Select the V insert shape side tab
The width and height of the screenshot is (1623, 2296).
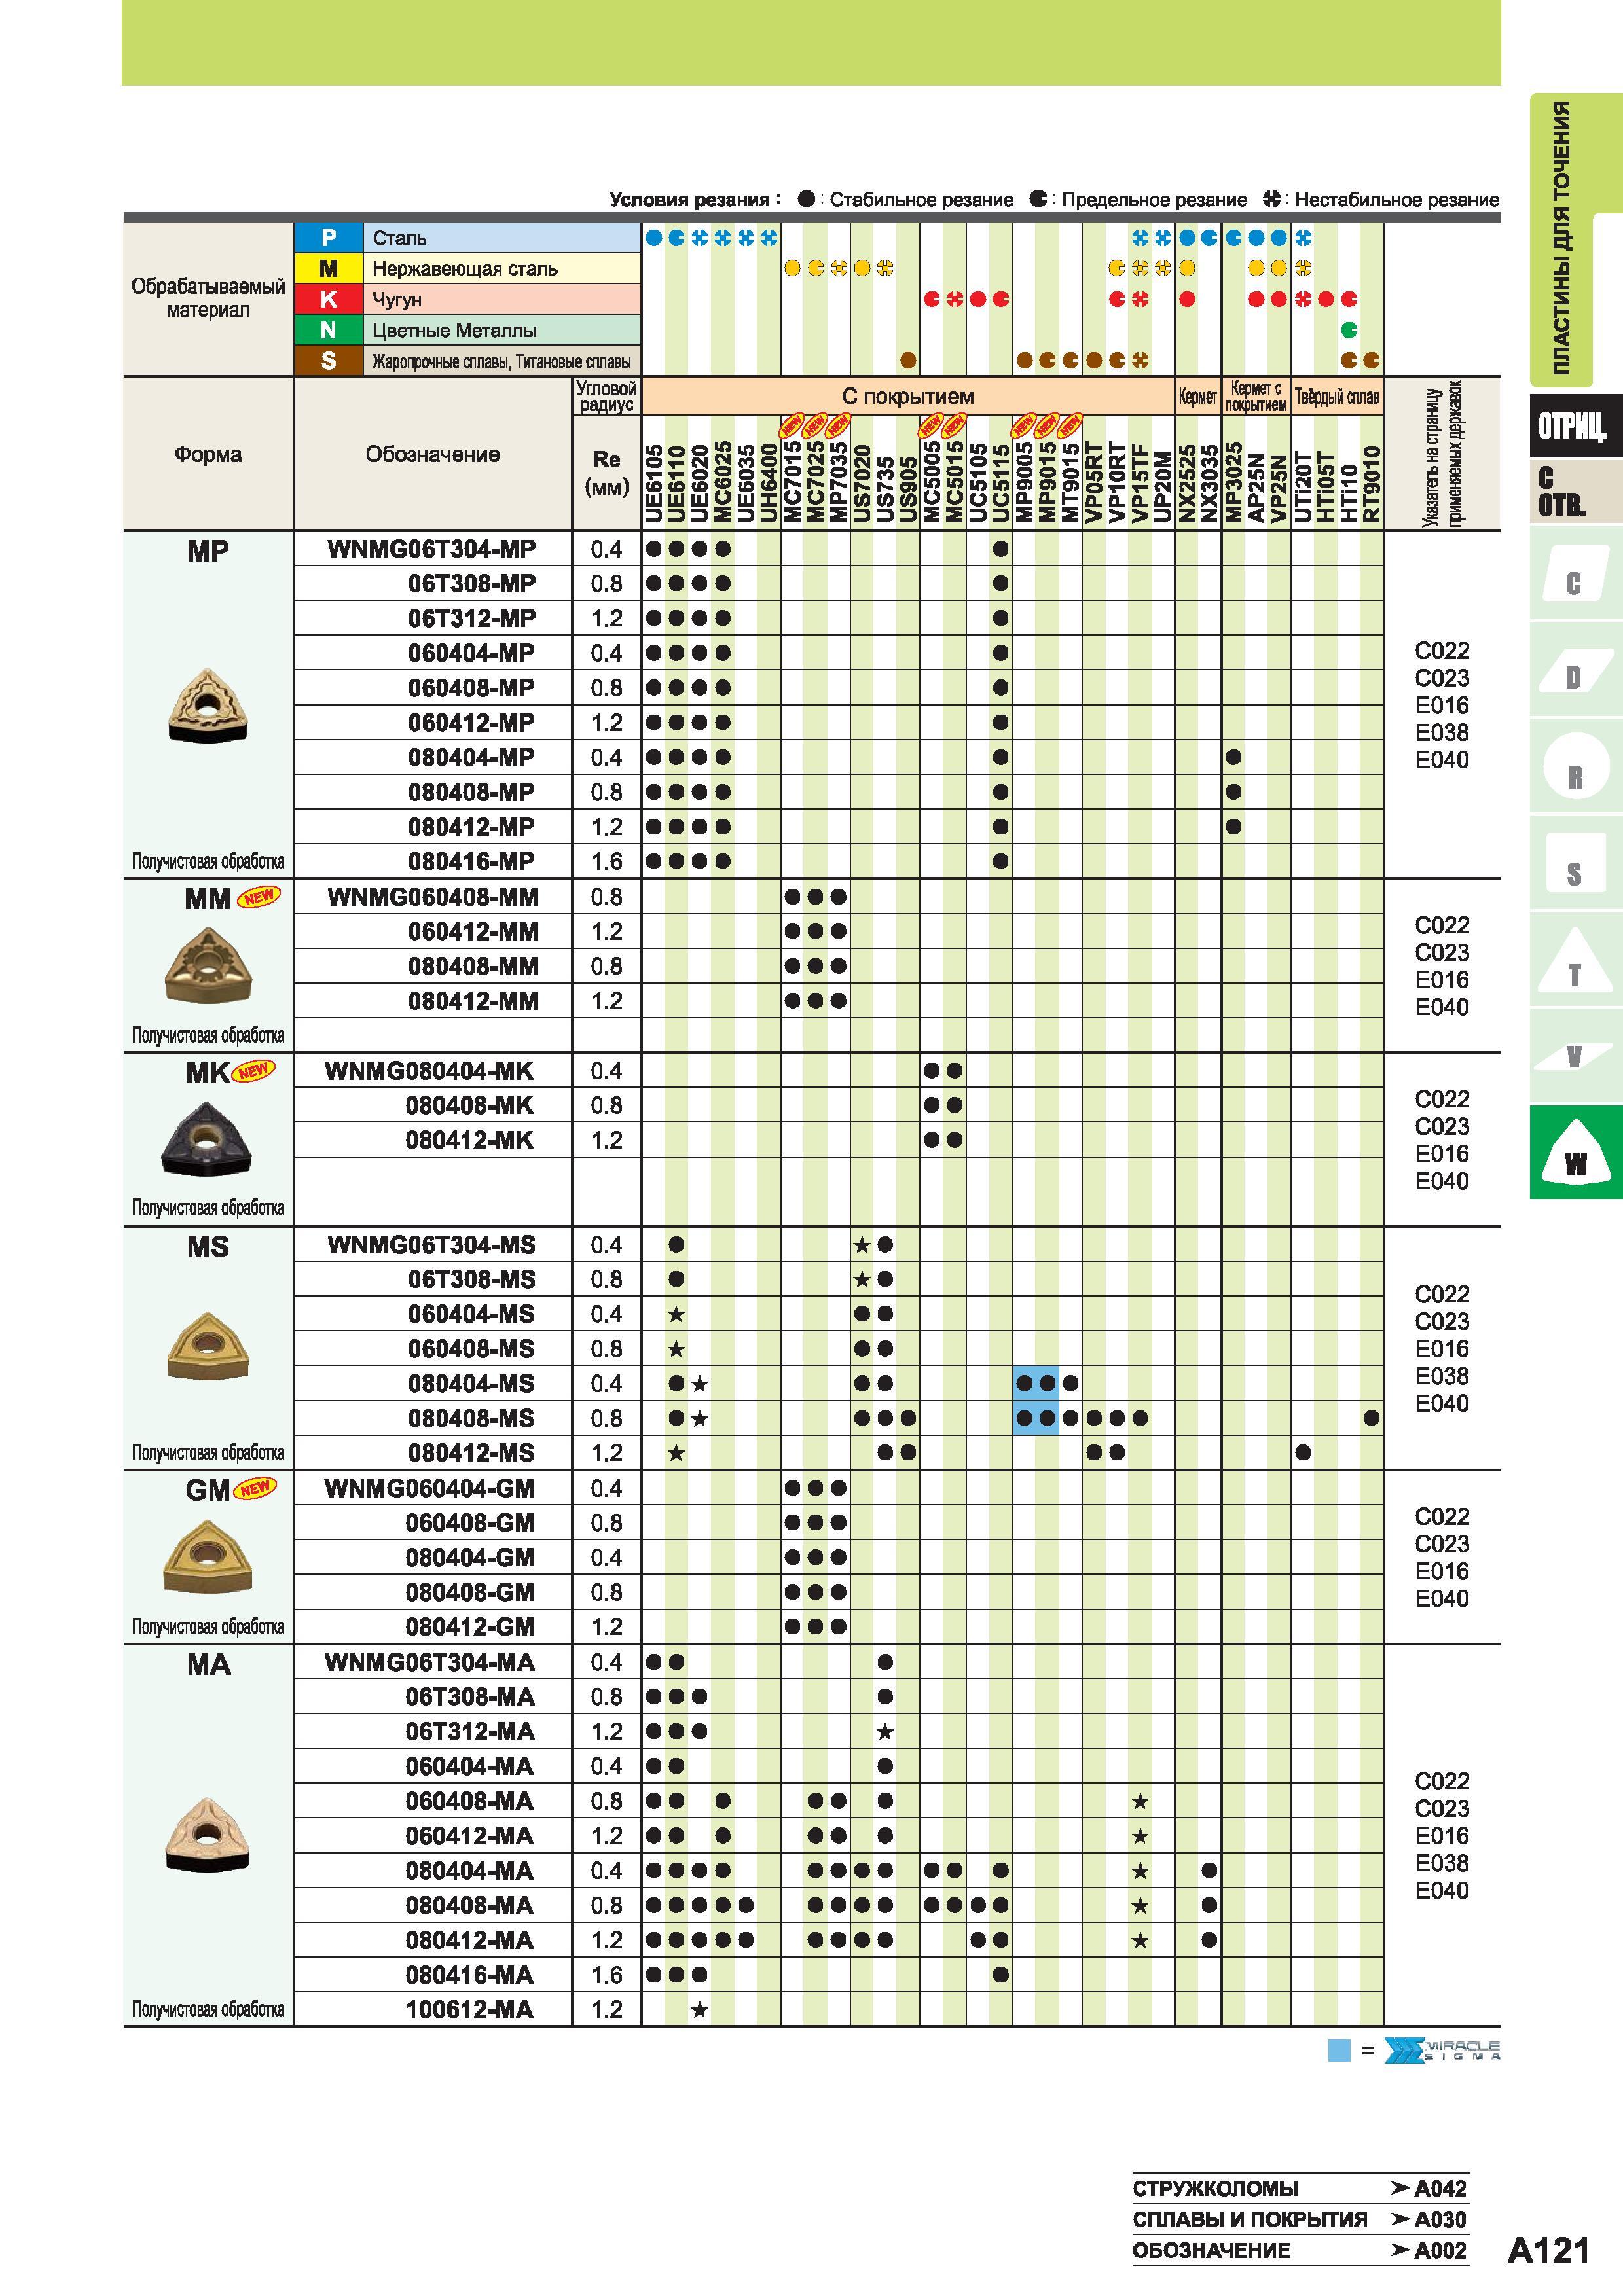coord(1575,1056)
